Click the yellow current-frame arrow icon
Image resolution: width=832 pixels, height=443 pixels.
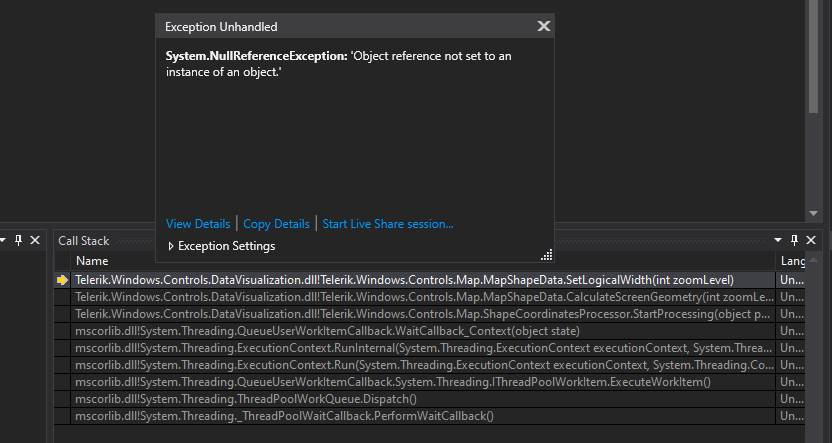click(x=62, y=280)
